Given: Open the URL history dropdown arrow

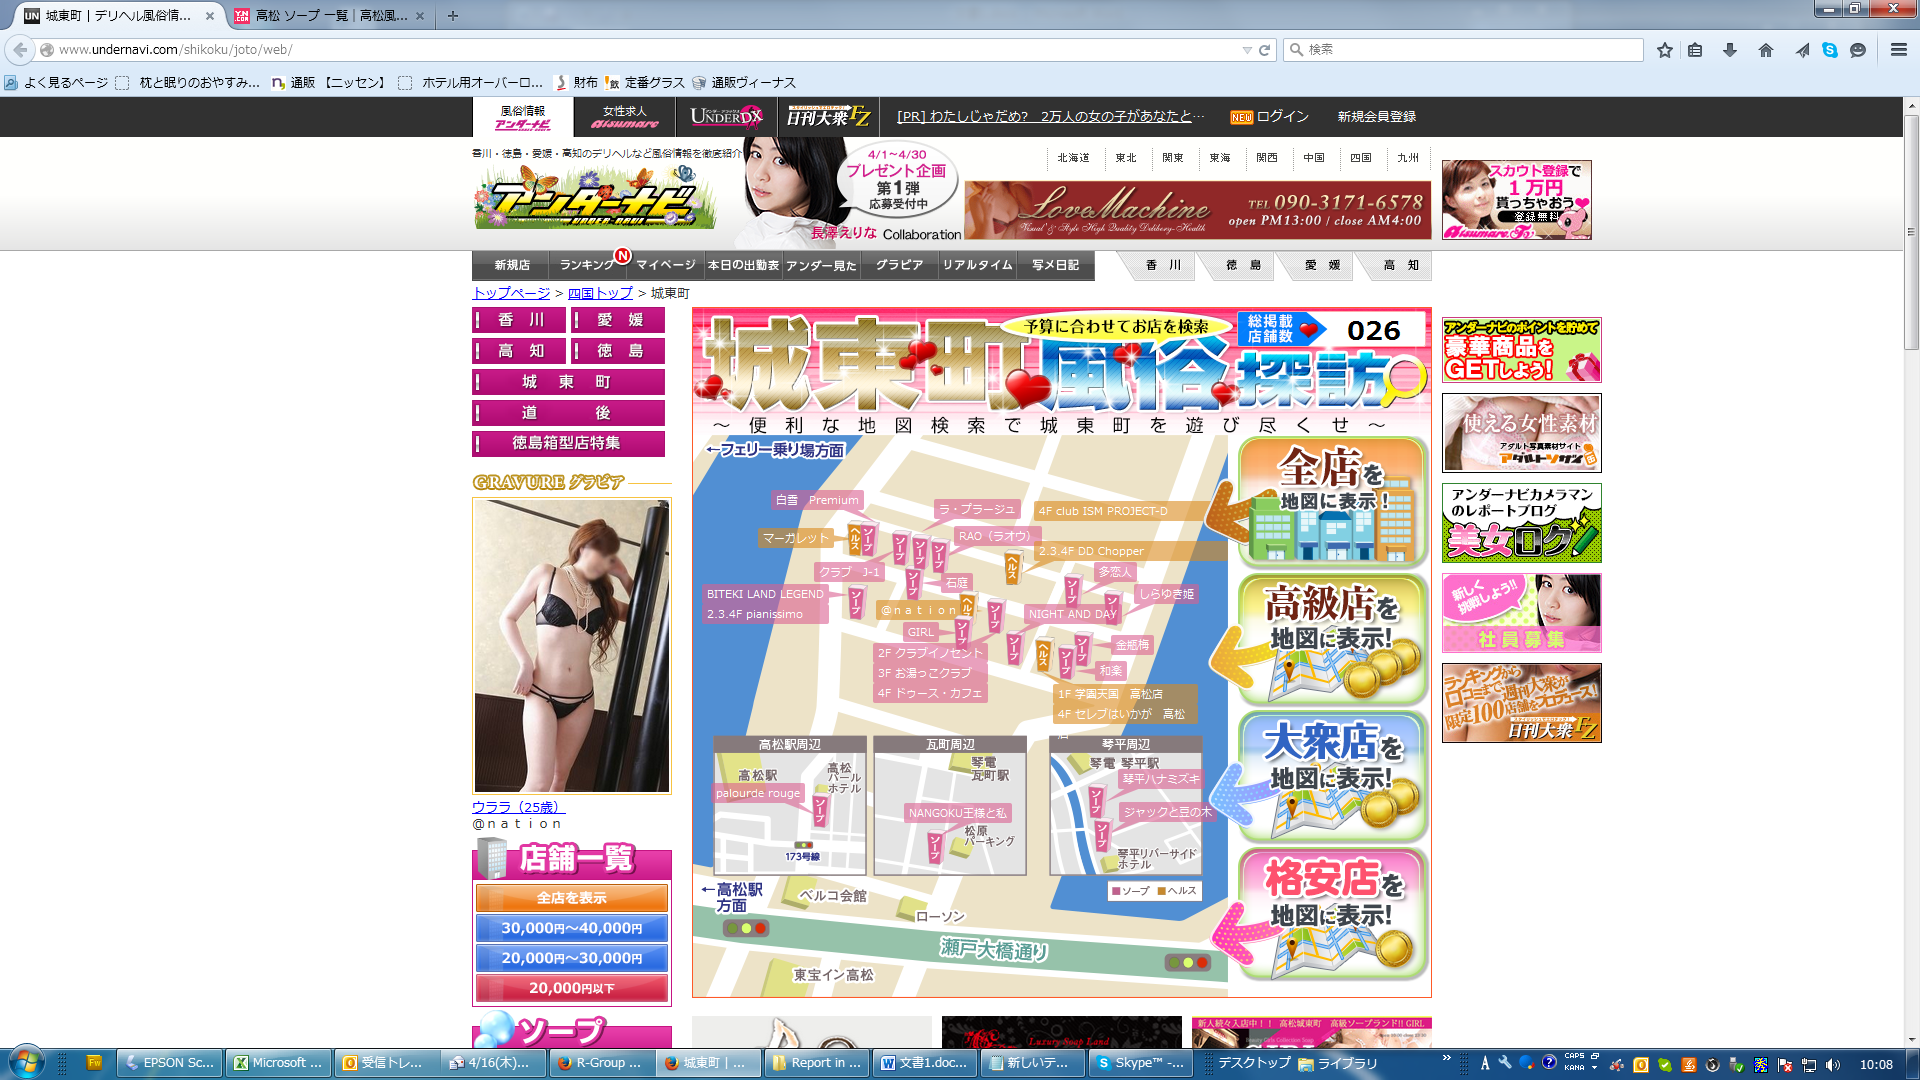Looking at the screenshot, I should [1247, 50].
